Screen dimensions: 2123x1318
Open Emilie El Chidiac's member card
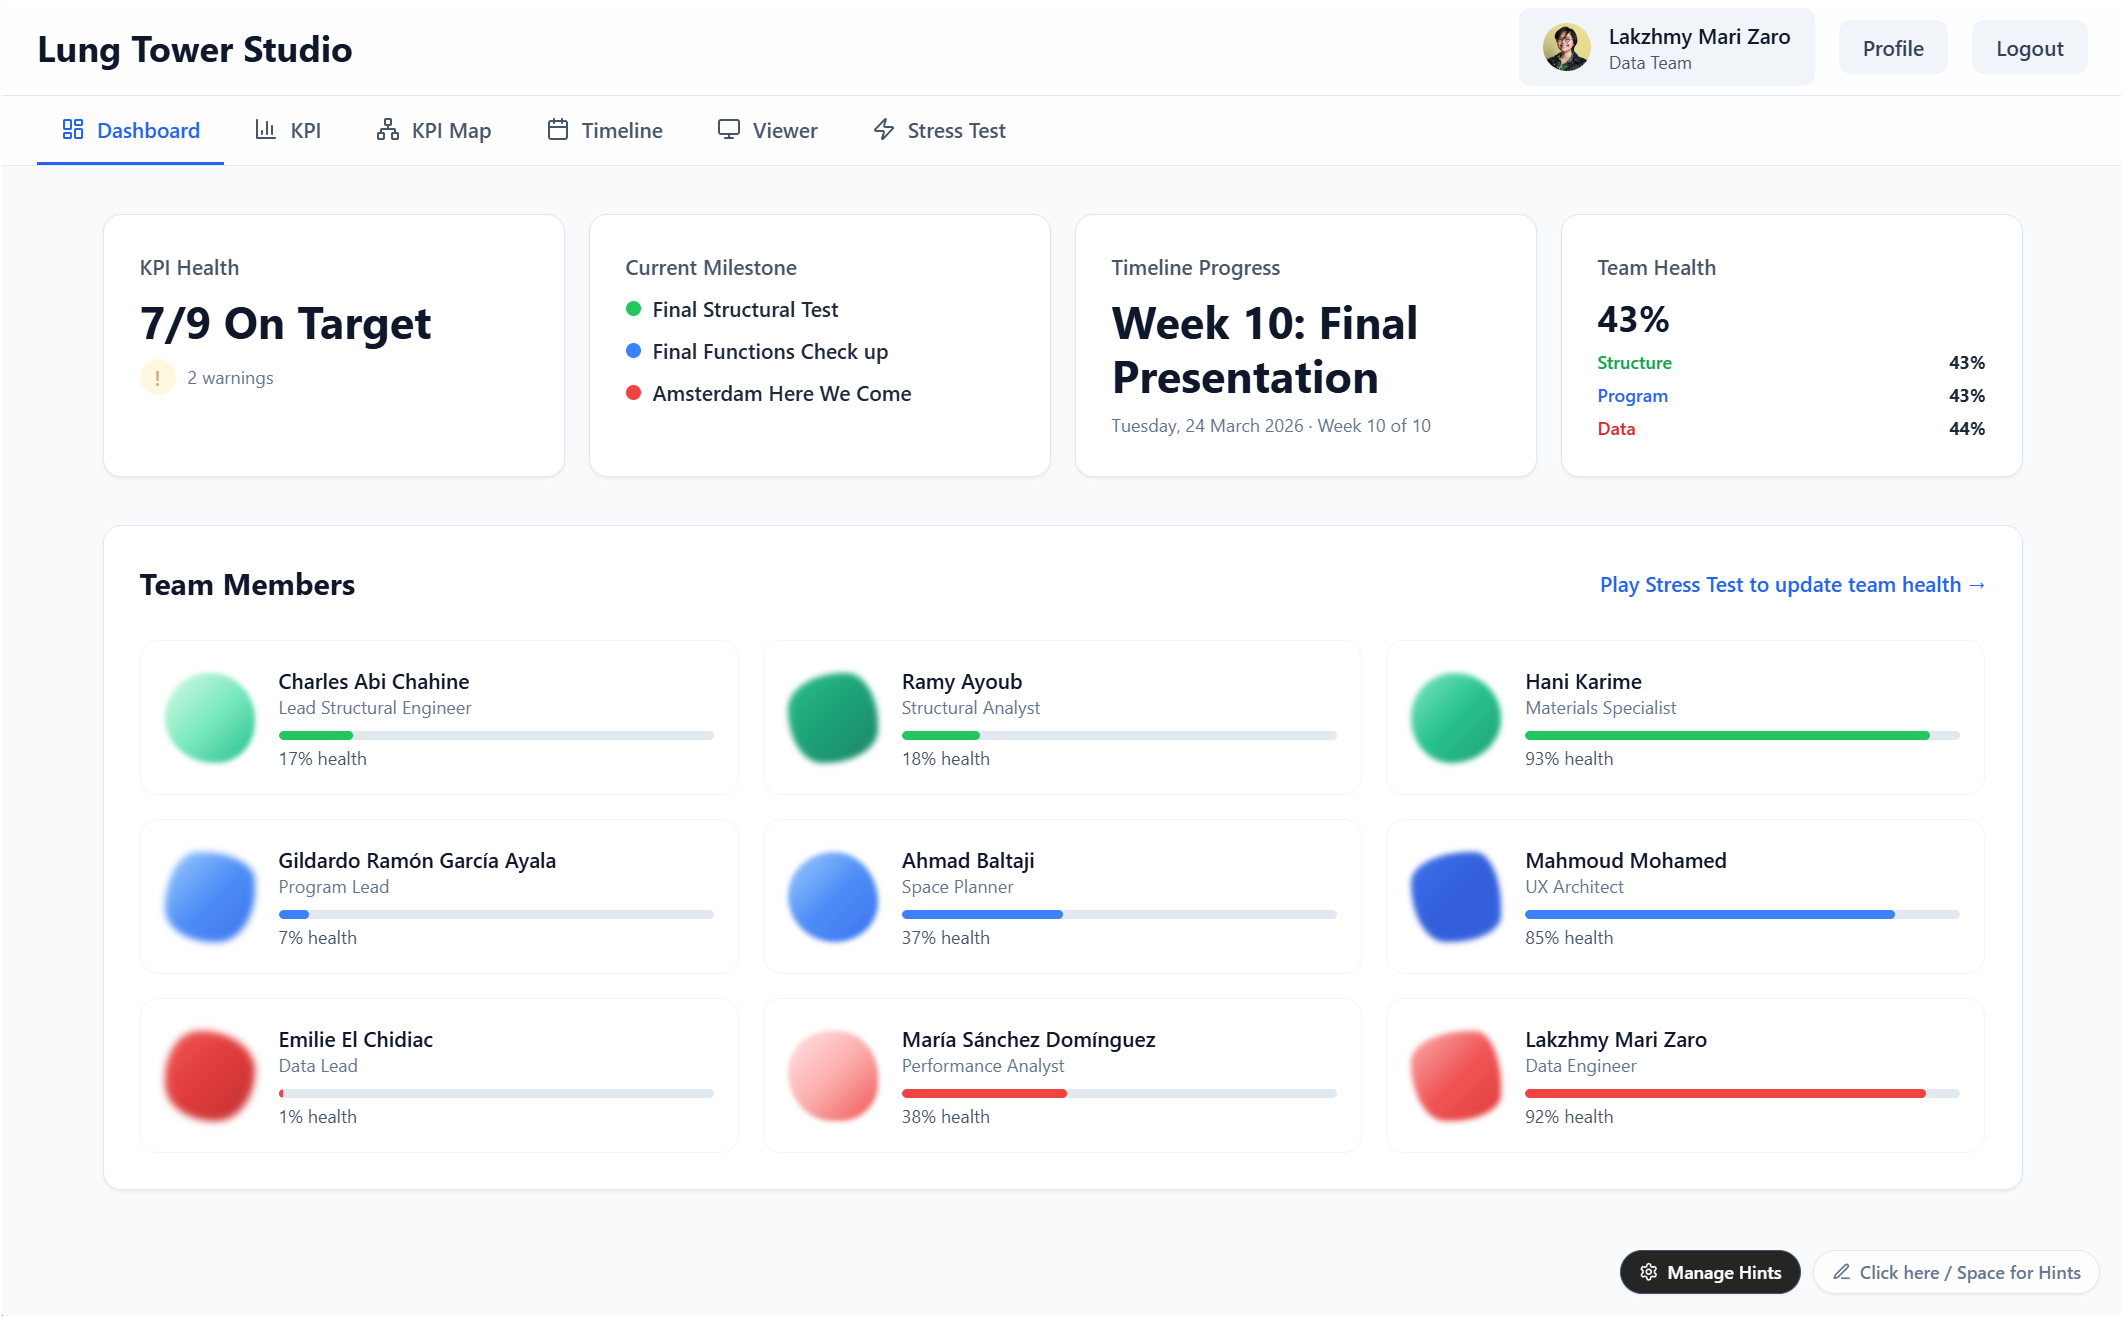click(439, 1075)
